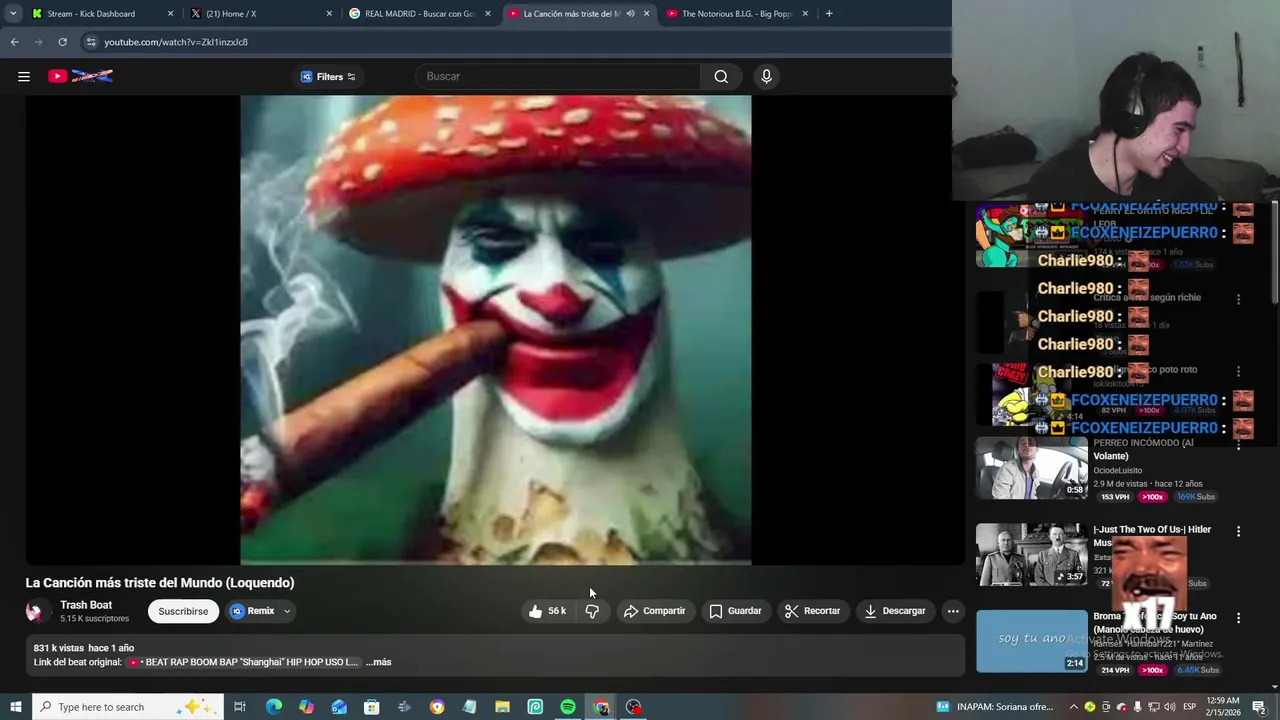Open the Trash Boat channel name link
This screenshot has height=720, width=1280.
(86, 605)
